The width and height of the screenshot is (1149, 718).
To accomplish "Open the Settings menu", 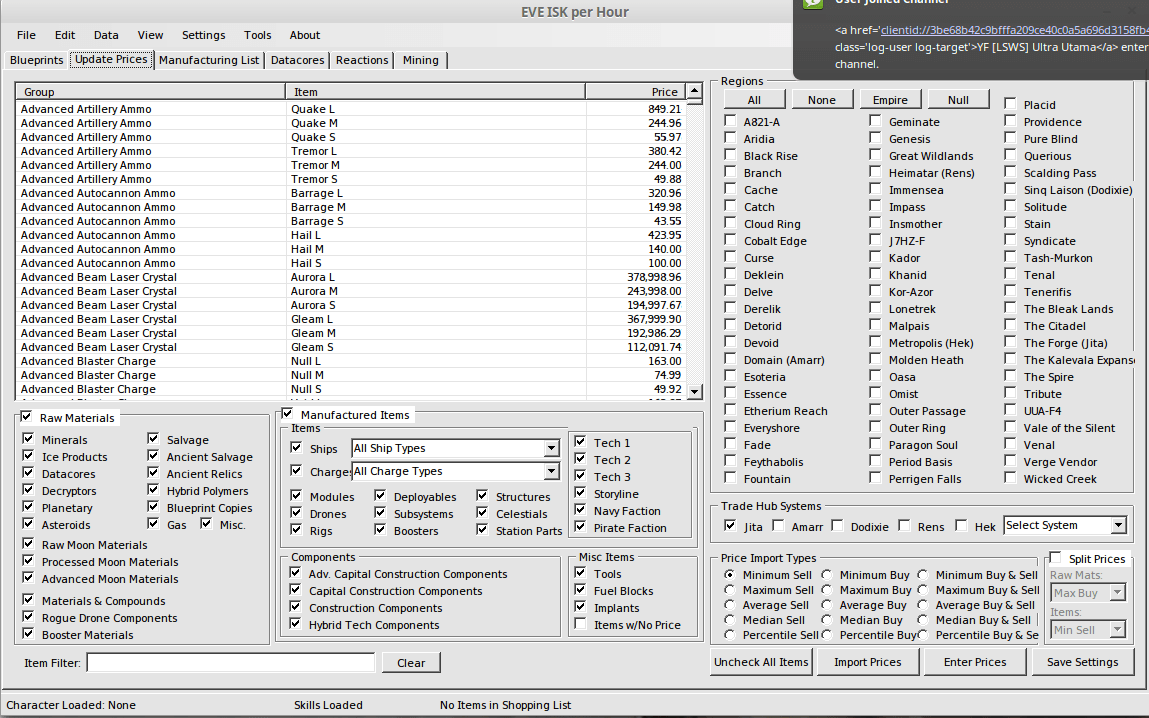I will [x=203, y=35].
